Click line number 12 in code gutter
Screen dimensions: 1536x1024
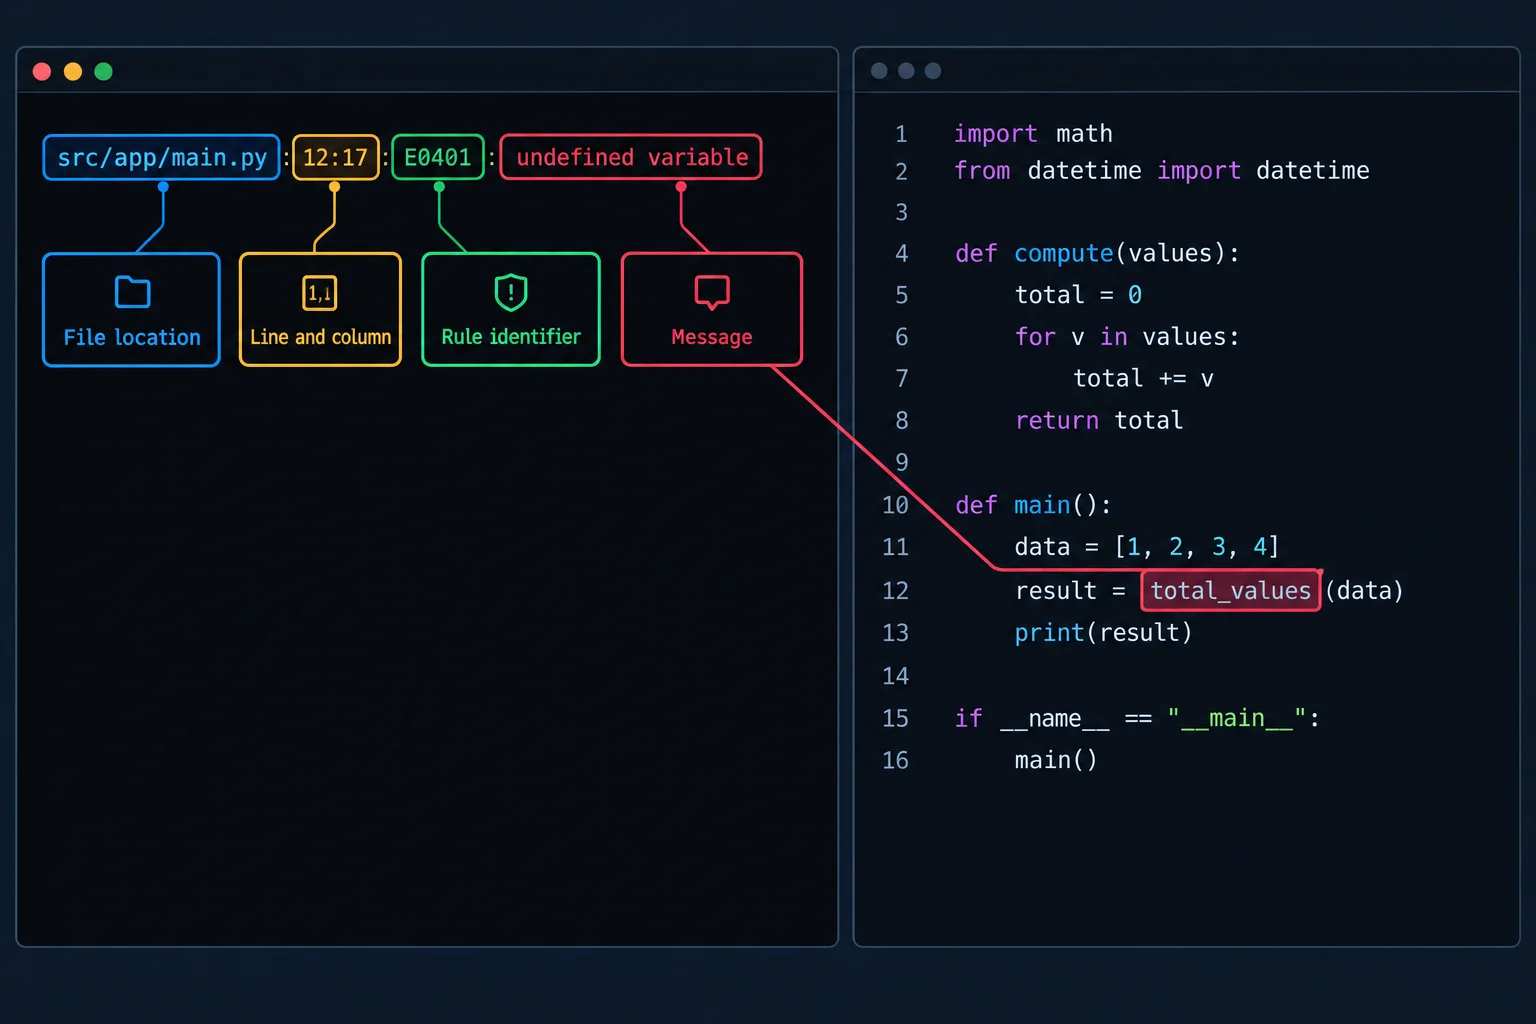pos(895,591)
